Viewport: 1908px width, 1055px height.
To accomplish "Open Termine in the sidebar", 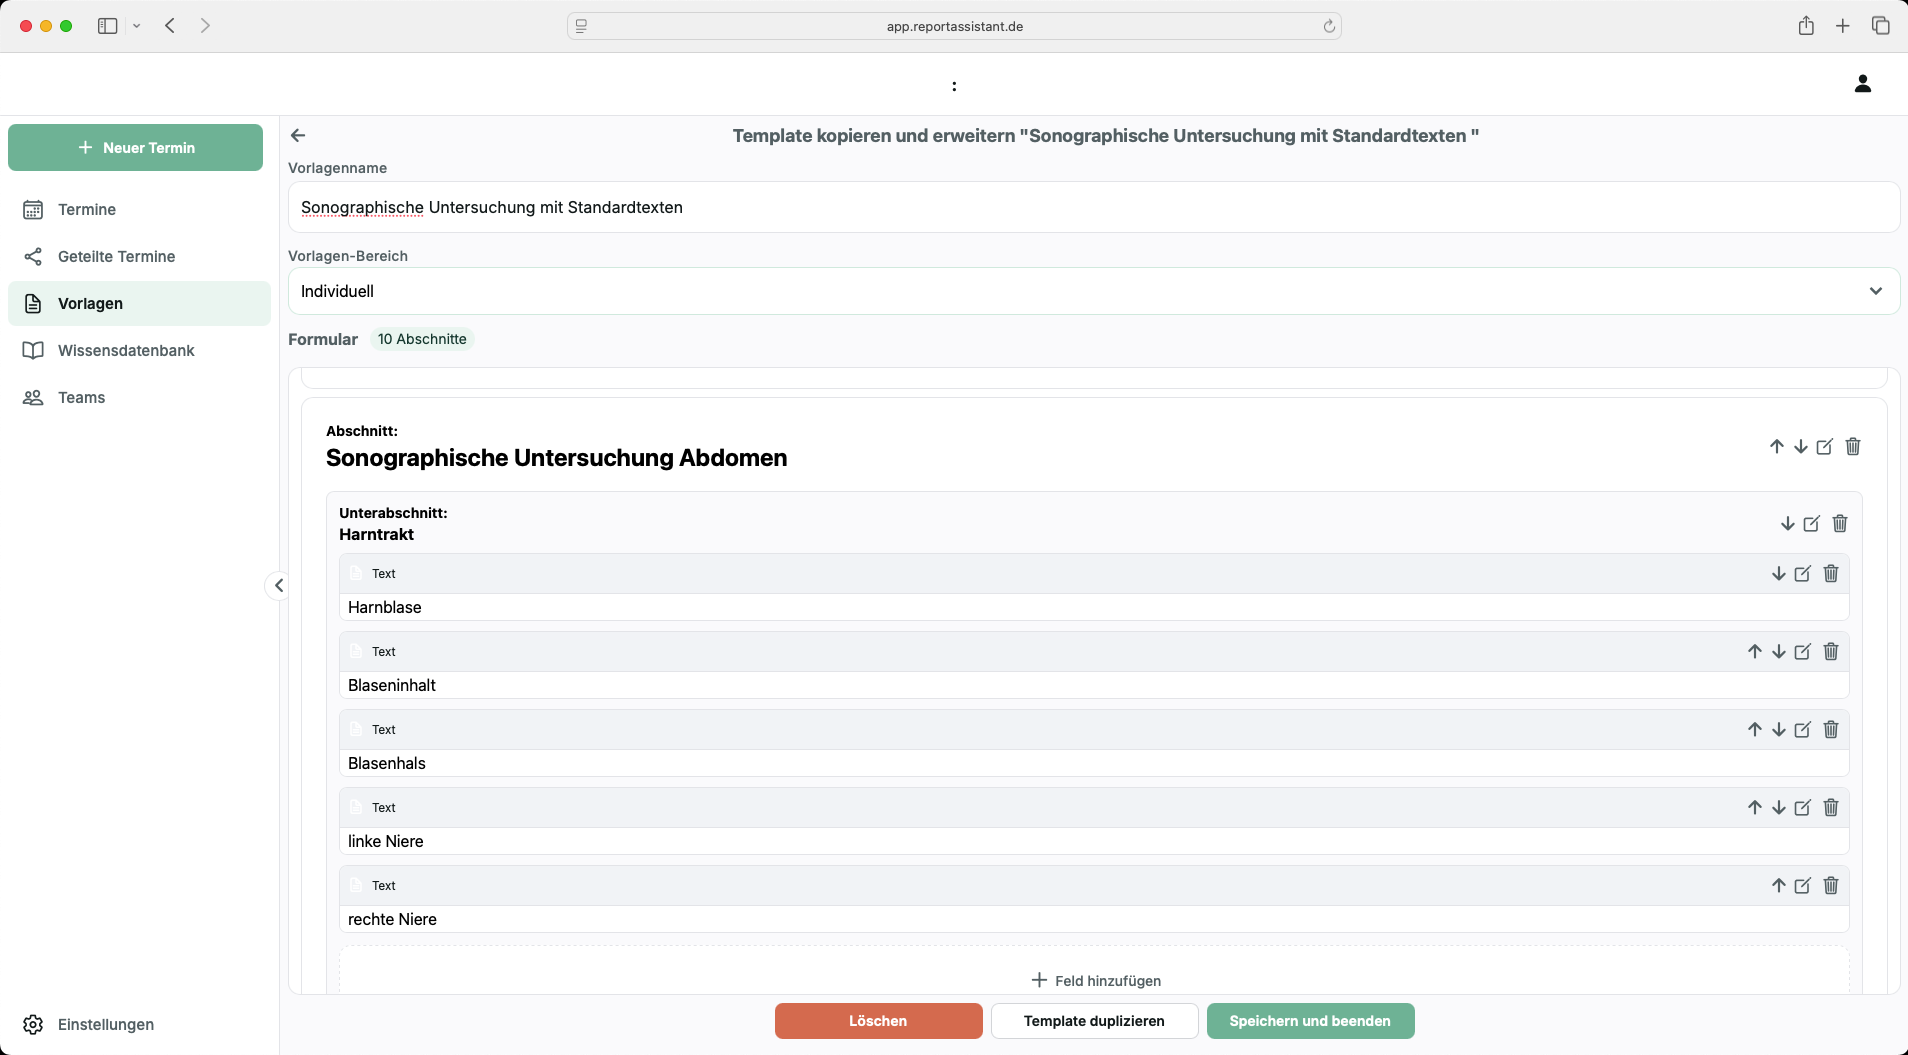I will point(139,210).
